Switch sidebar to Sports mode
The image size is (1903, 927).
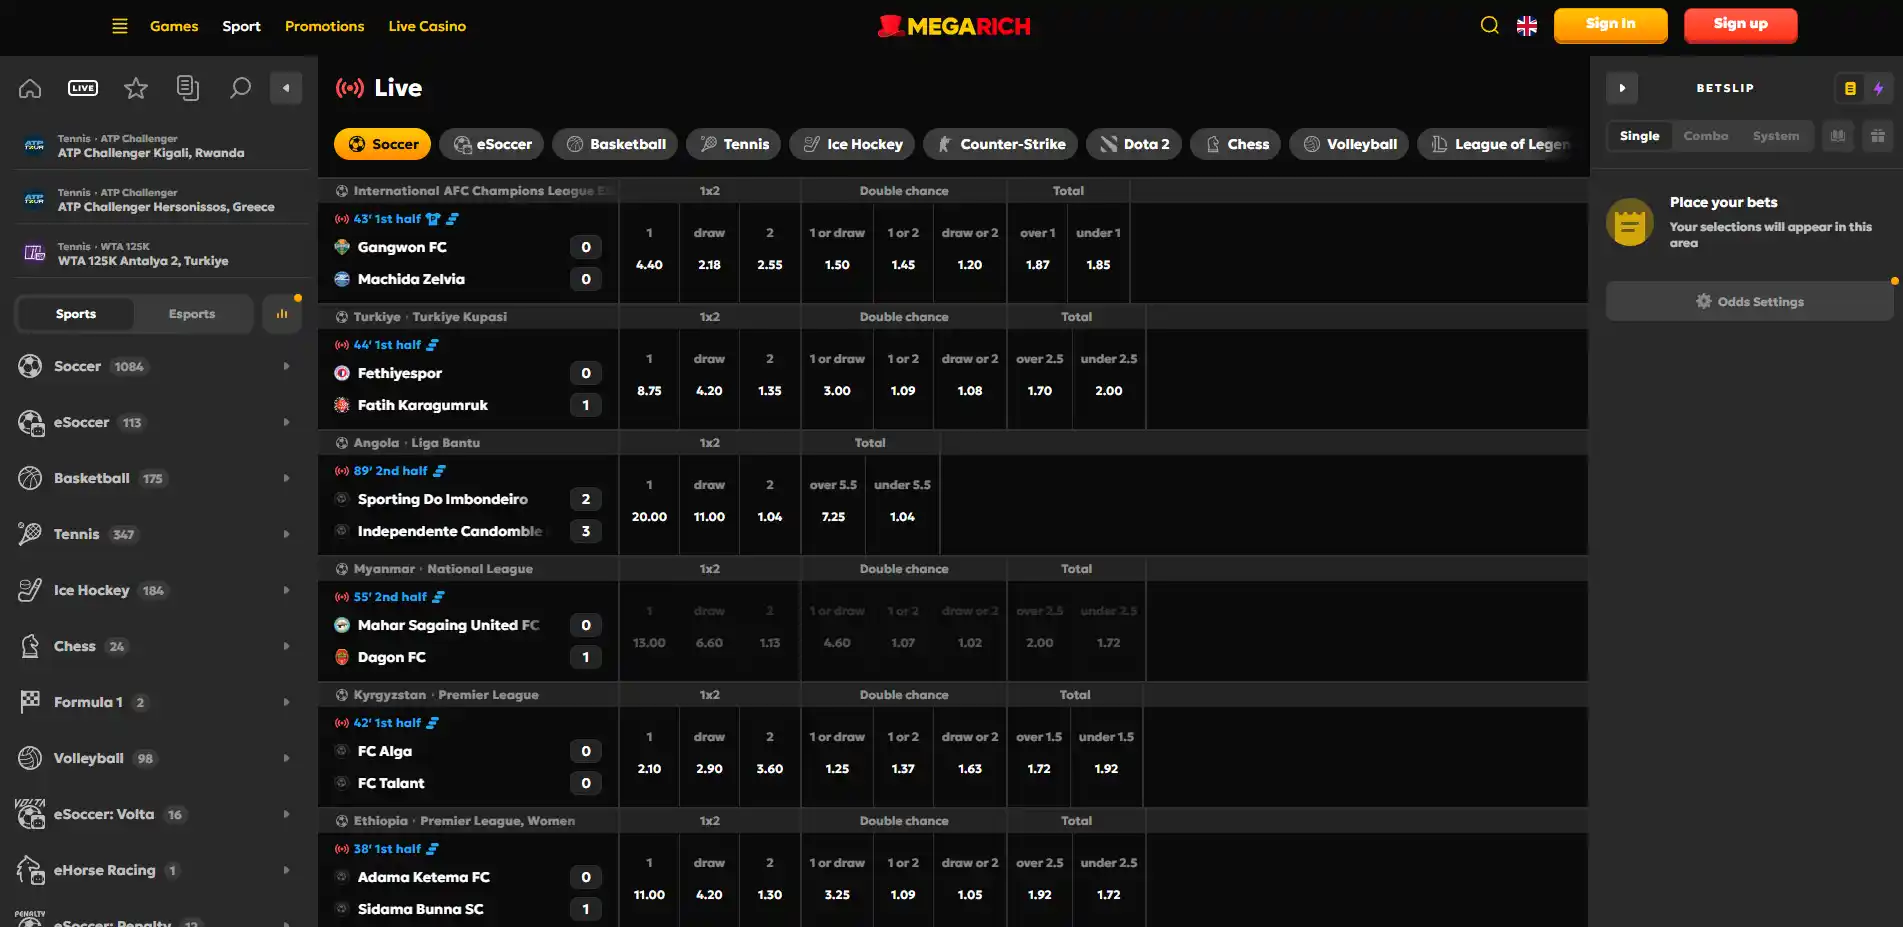coord(76,314)
